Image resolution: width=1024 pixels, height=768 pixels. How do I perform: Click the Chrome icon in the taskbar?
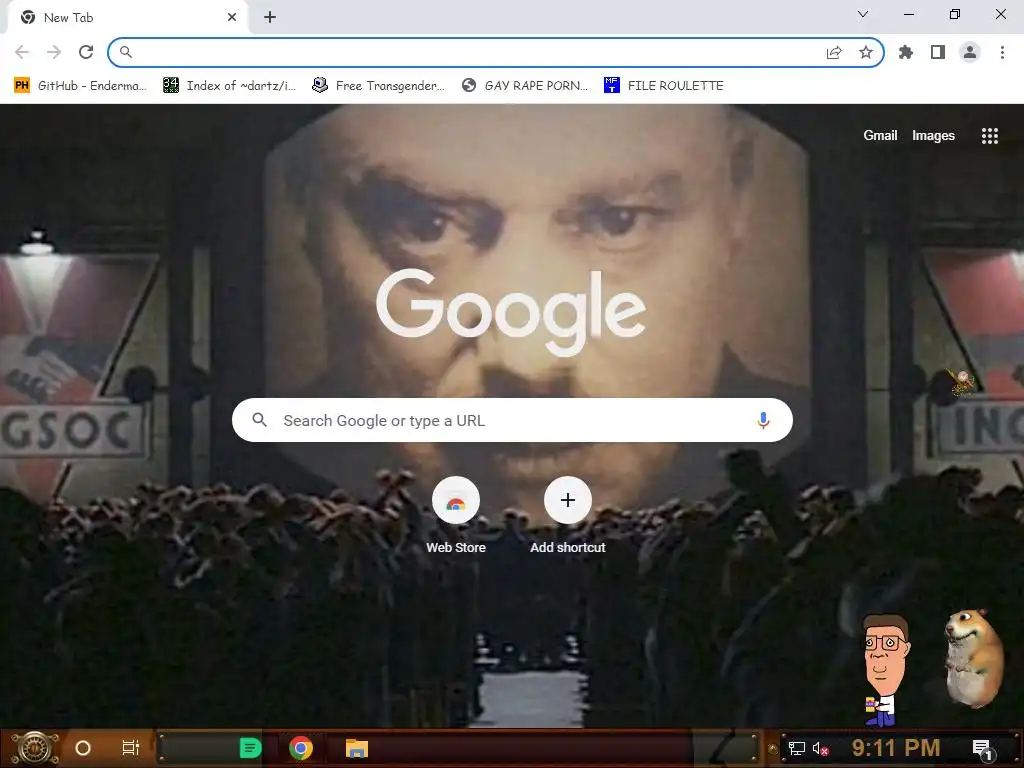(301, 748)
